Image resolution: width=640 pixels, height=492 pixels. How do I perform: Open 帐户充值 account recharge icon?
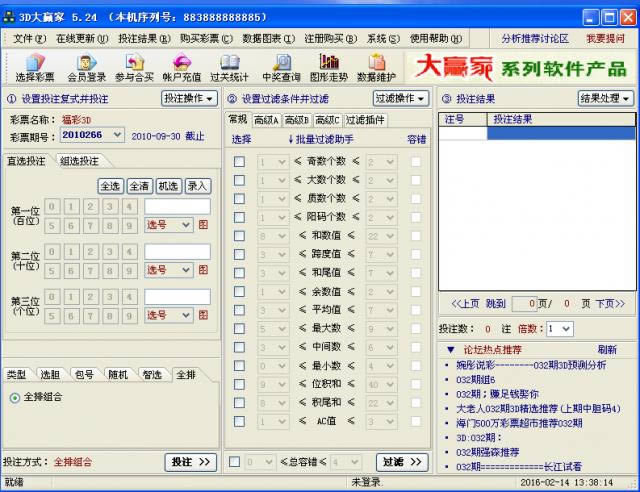(182, 68)
